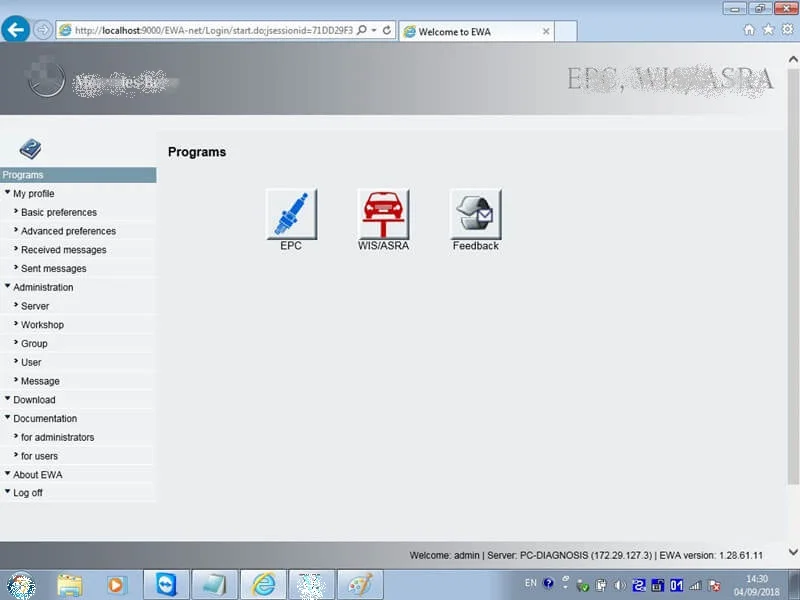800x600 pixels.
Task: Open Windows Explorer from the taskbar
Action: click(x=70, y=585)
